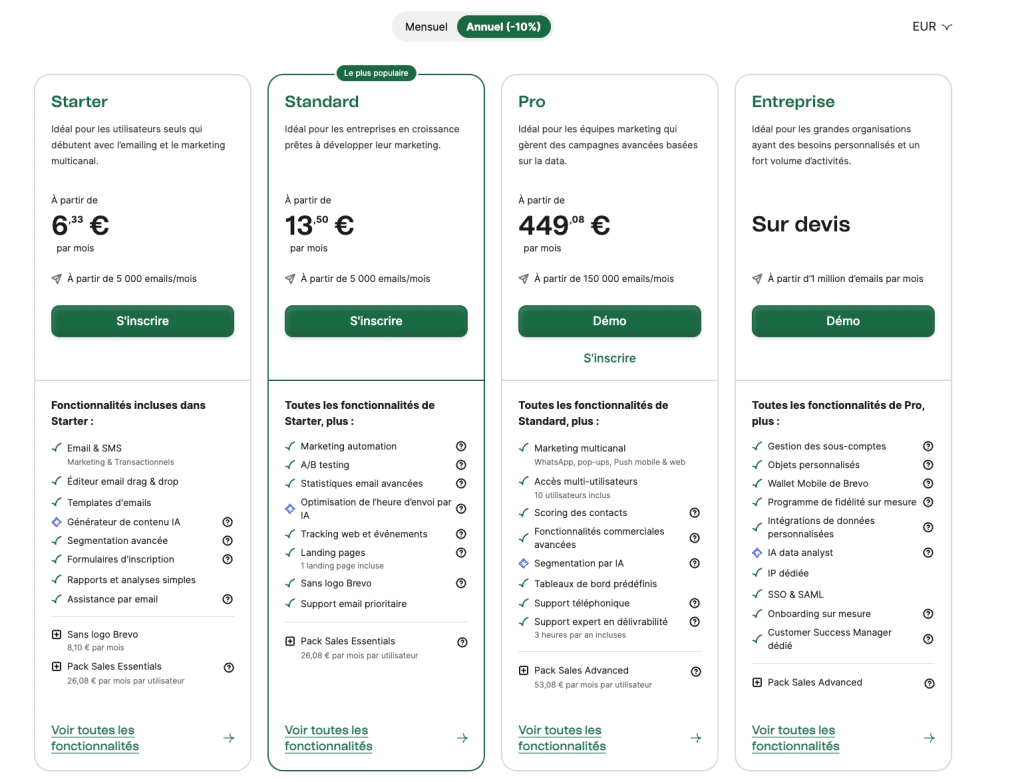1024x782 pixels.
Task: Expand Pack Sales Advanced add-on in Pro
Action: pos(524,671)
